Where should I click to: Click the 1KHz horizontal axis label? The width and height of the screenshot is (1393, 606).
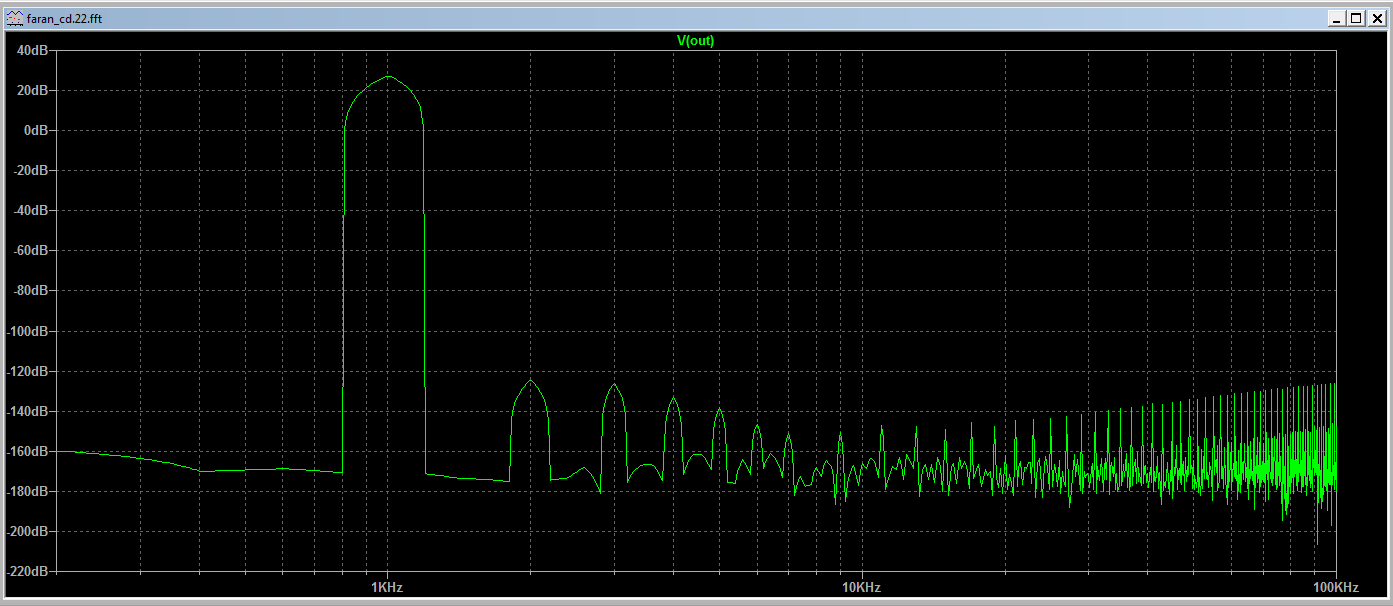click(387, 587)
